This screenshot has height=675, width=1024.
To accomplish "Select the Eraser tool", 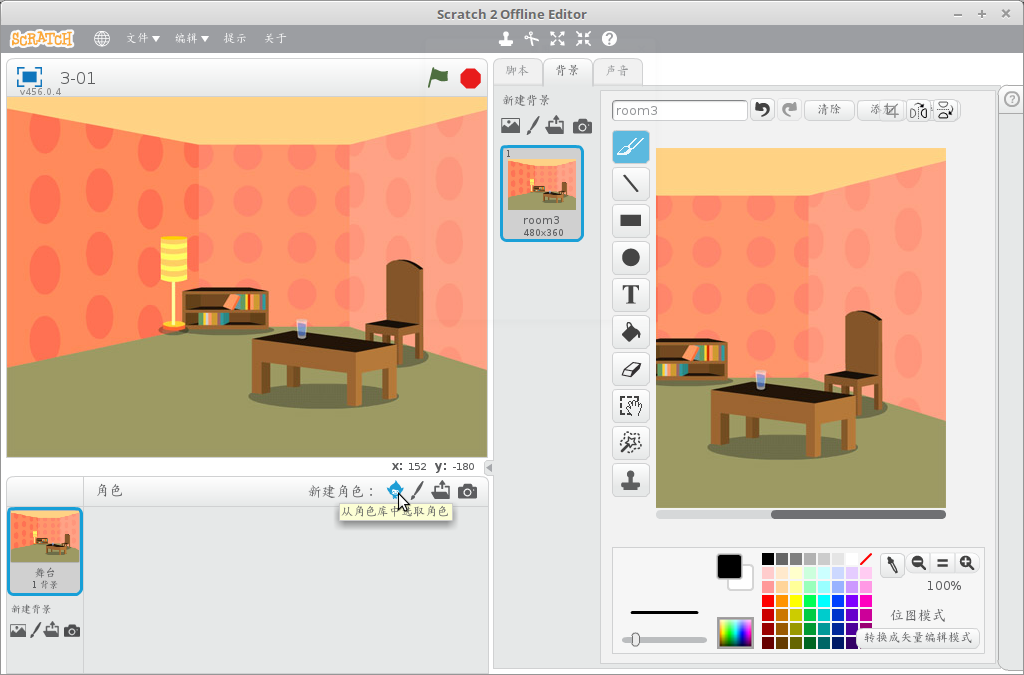I will tap(630, 369).
